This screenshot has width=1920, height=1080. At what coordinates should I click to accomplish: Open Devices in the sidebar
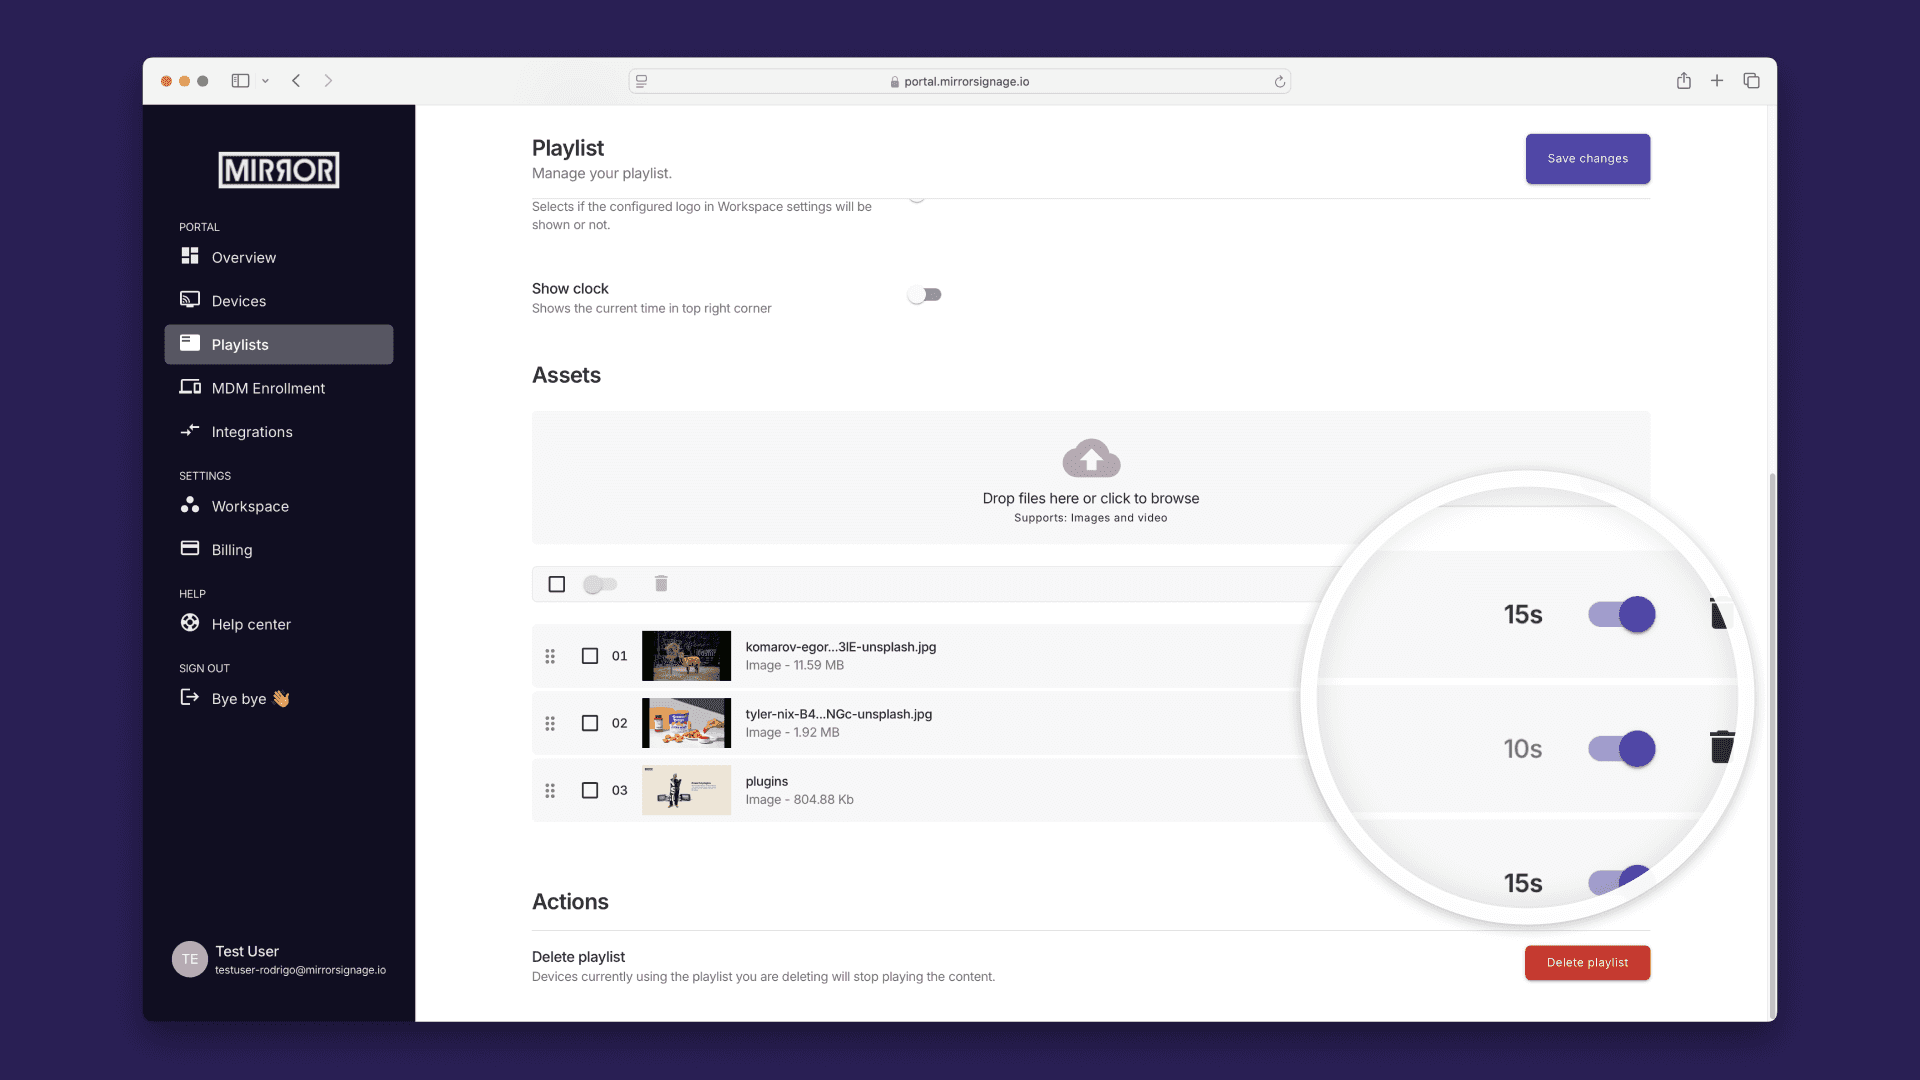coord(238,301)
